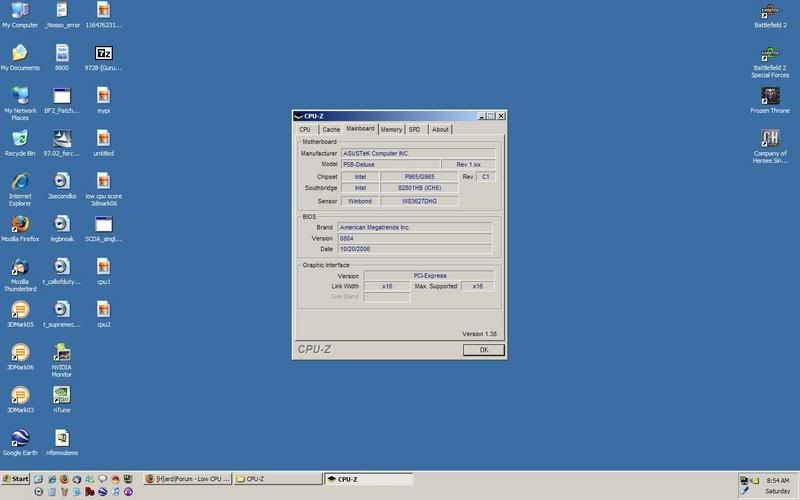The width and height of the screenshot is (800, 500).
Task: Select the 97.02_forc... installer icon
Action: point(62,143)
